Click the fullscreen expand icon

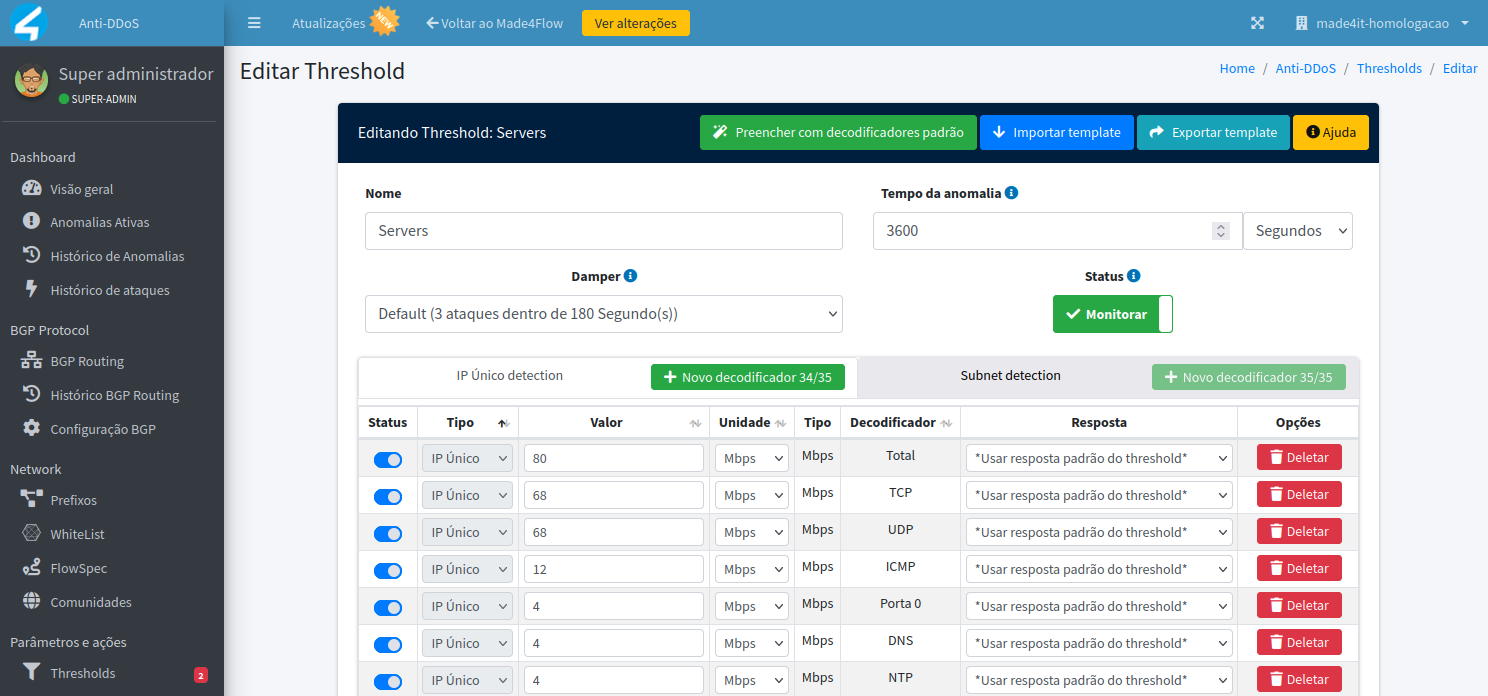pyautogui.click(x=1258, y=23)
